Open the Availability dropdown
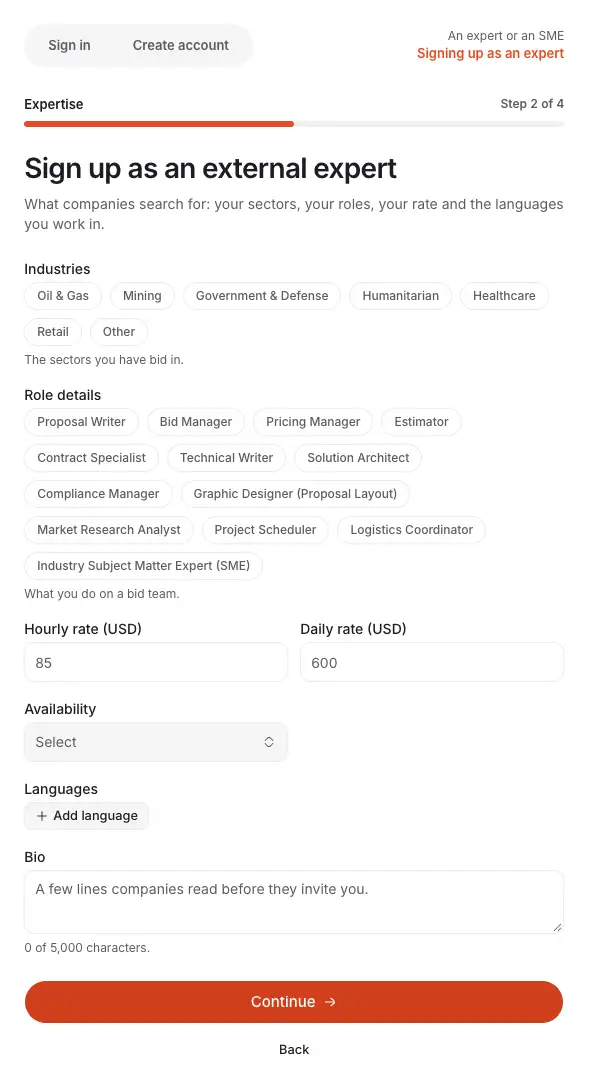Screen dimensions: 589x1089 click(x=156, y=742)
